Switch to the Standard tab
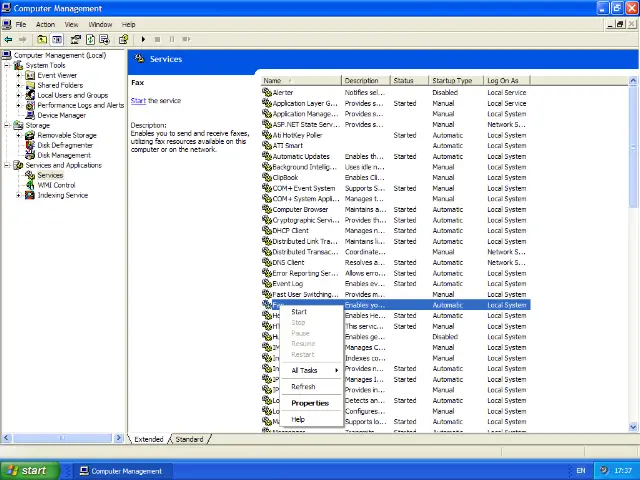This screenshot has height=480, width=640. point(189,439)
